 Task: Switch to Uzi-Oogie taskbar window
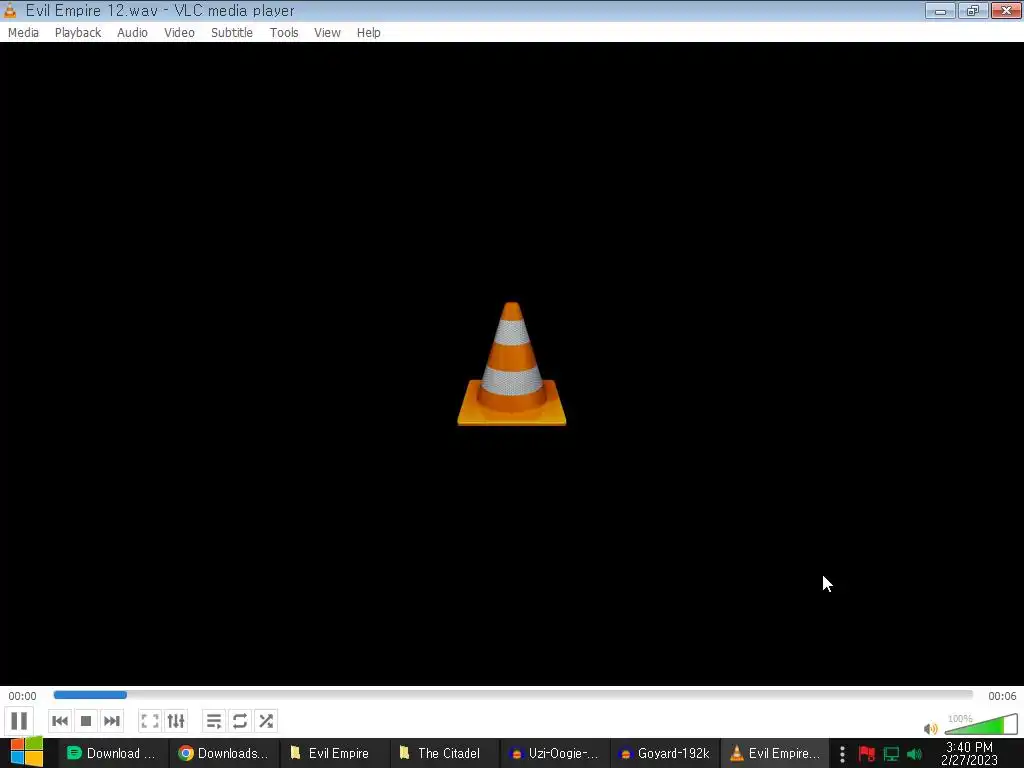555,753
